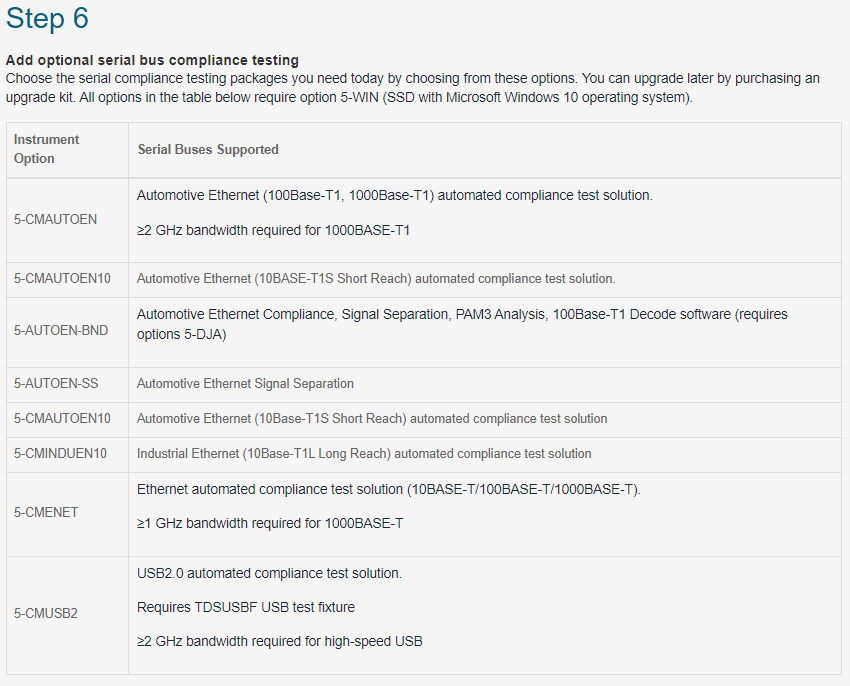
Task: Click the Instrument Option column header
Action: tap(46, 149)
